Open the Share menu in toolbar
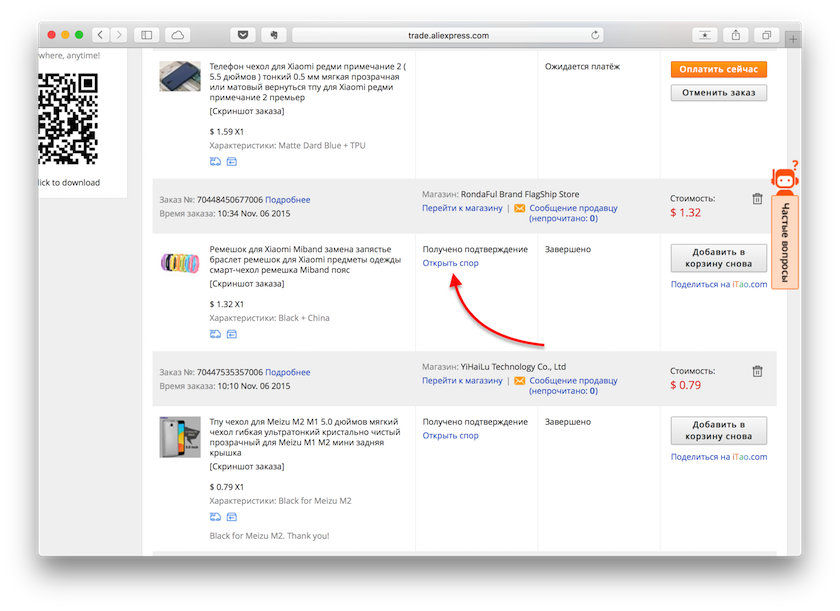The width and height of the screenshot is (840, 611). [736, 35]
